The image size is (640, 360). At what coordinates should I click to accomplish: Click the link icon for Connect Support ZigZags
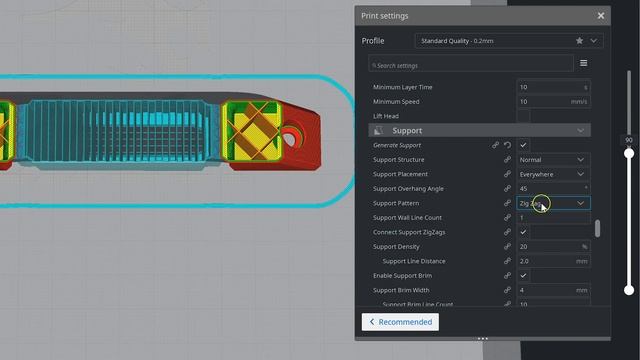(507, 232)
